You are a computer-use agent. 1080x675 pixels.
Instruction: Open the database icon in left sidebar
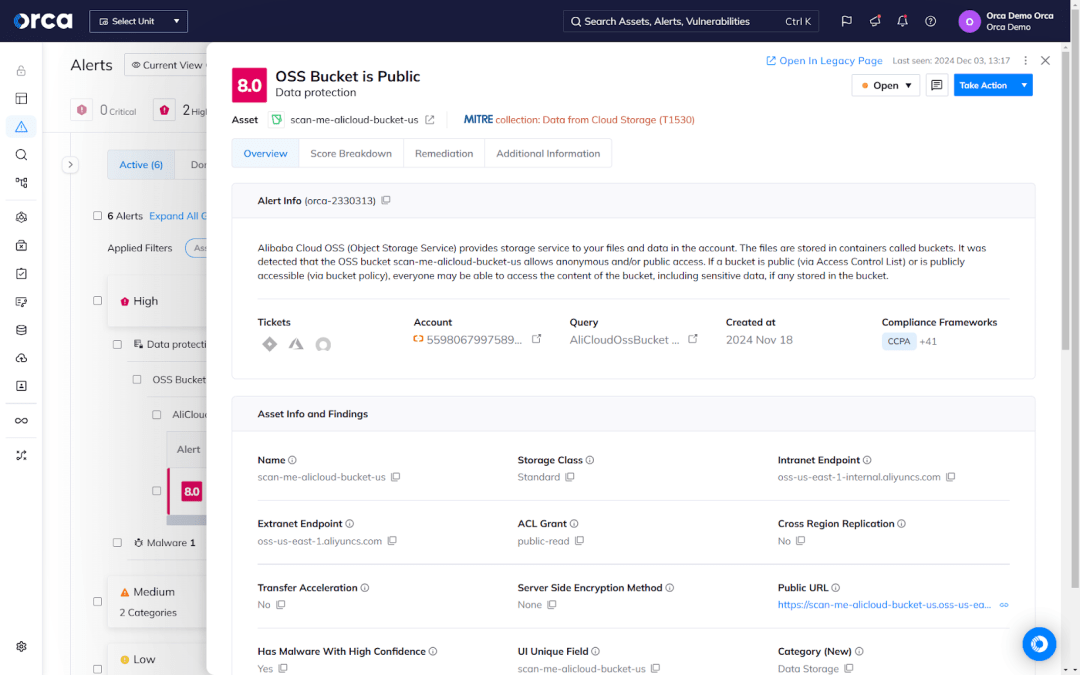coord(21,330)
